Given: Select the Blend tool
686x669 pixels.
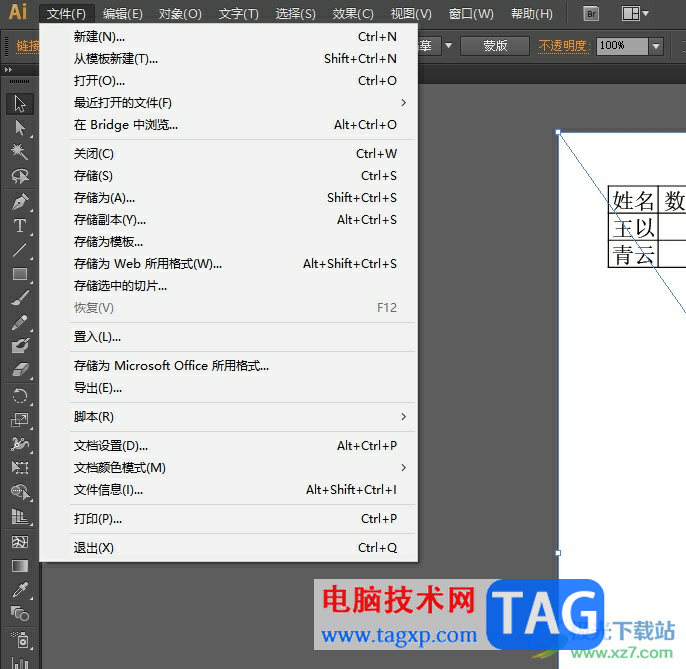Looking at the screenshot, I should click(20, 614).
